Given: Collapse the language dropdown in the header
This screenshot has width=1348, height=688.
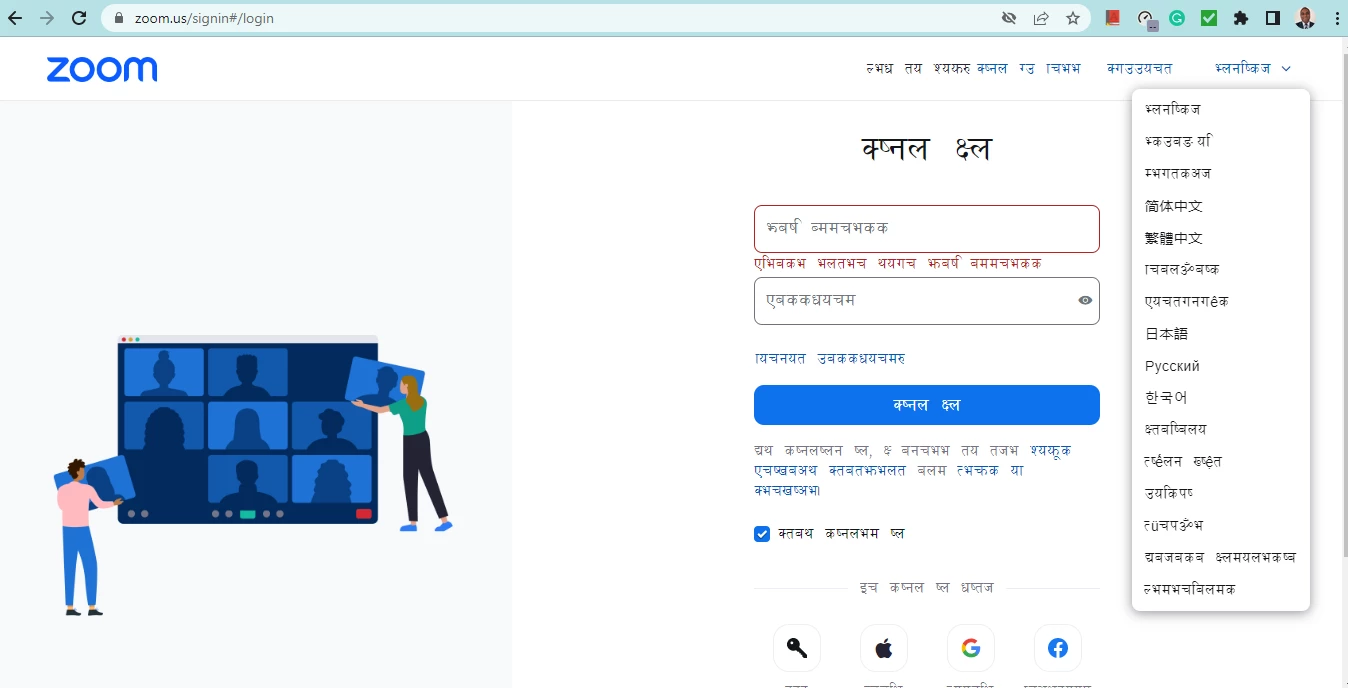Looking at the screenshot, I should pyautogui.click(x=1253, y=69).
